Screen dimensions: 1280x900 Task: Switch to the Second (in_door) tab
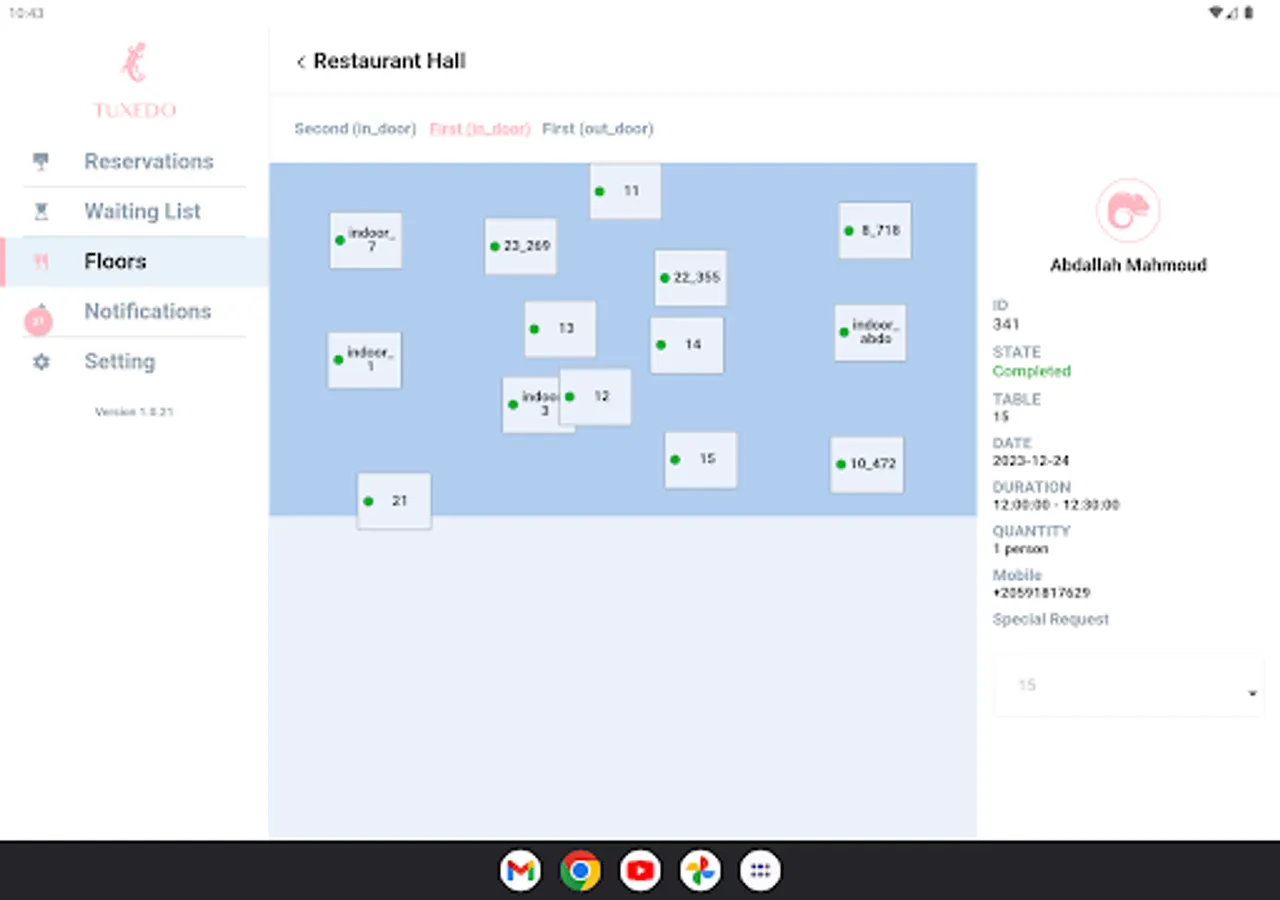pos(355,128)
